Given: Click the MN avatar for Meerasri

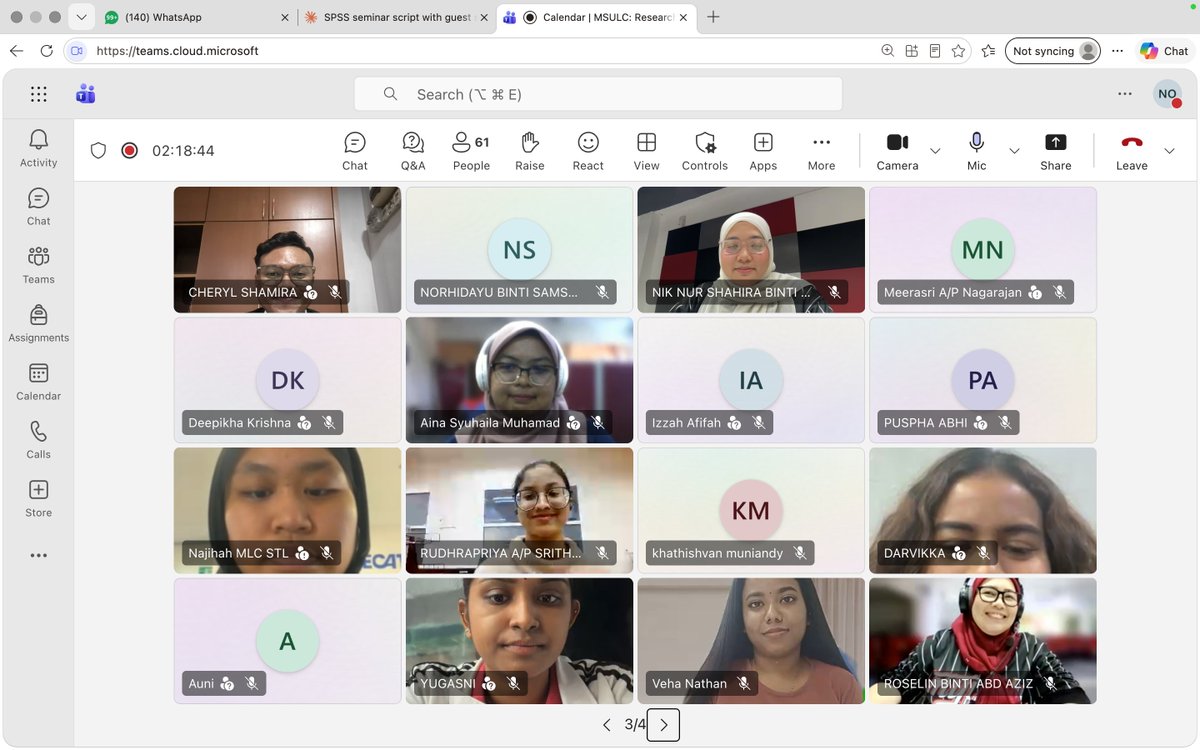Looking at the screenshot, I should pos(982,249).
